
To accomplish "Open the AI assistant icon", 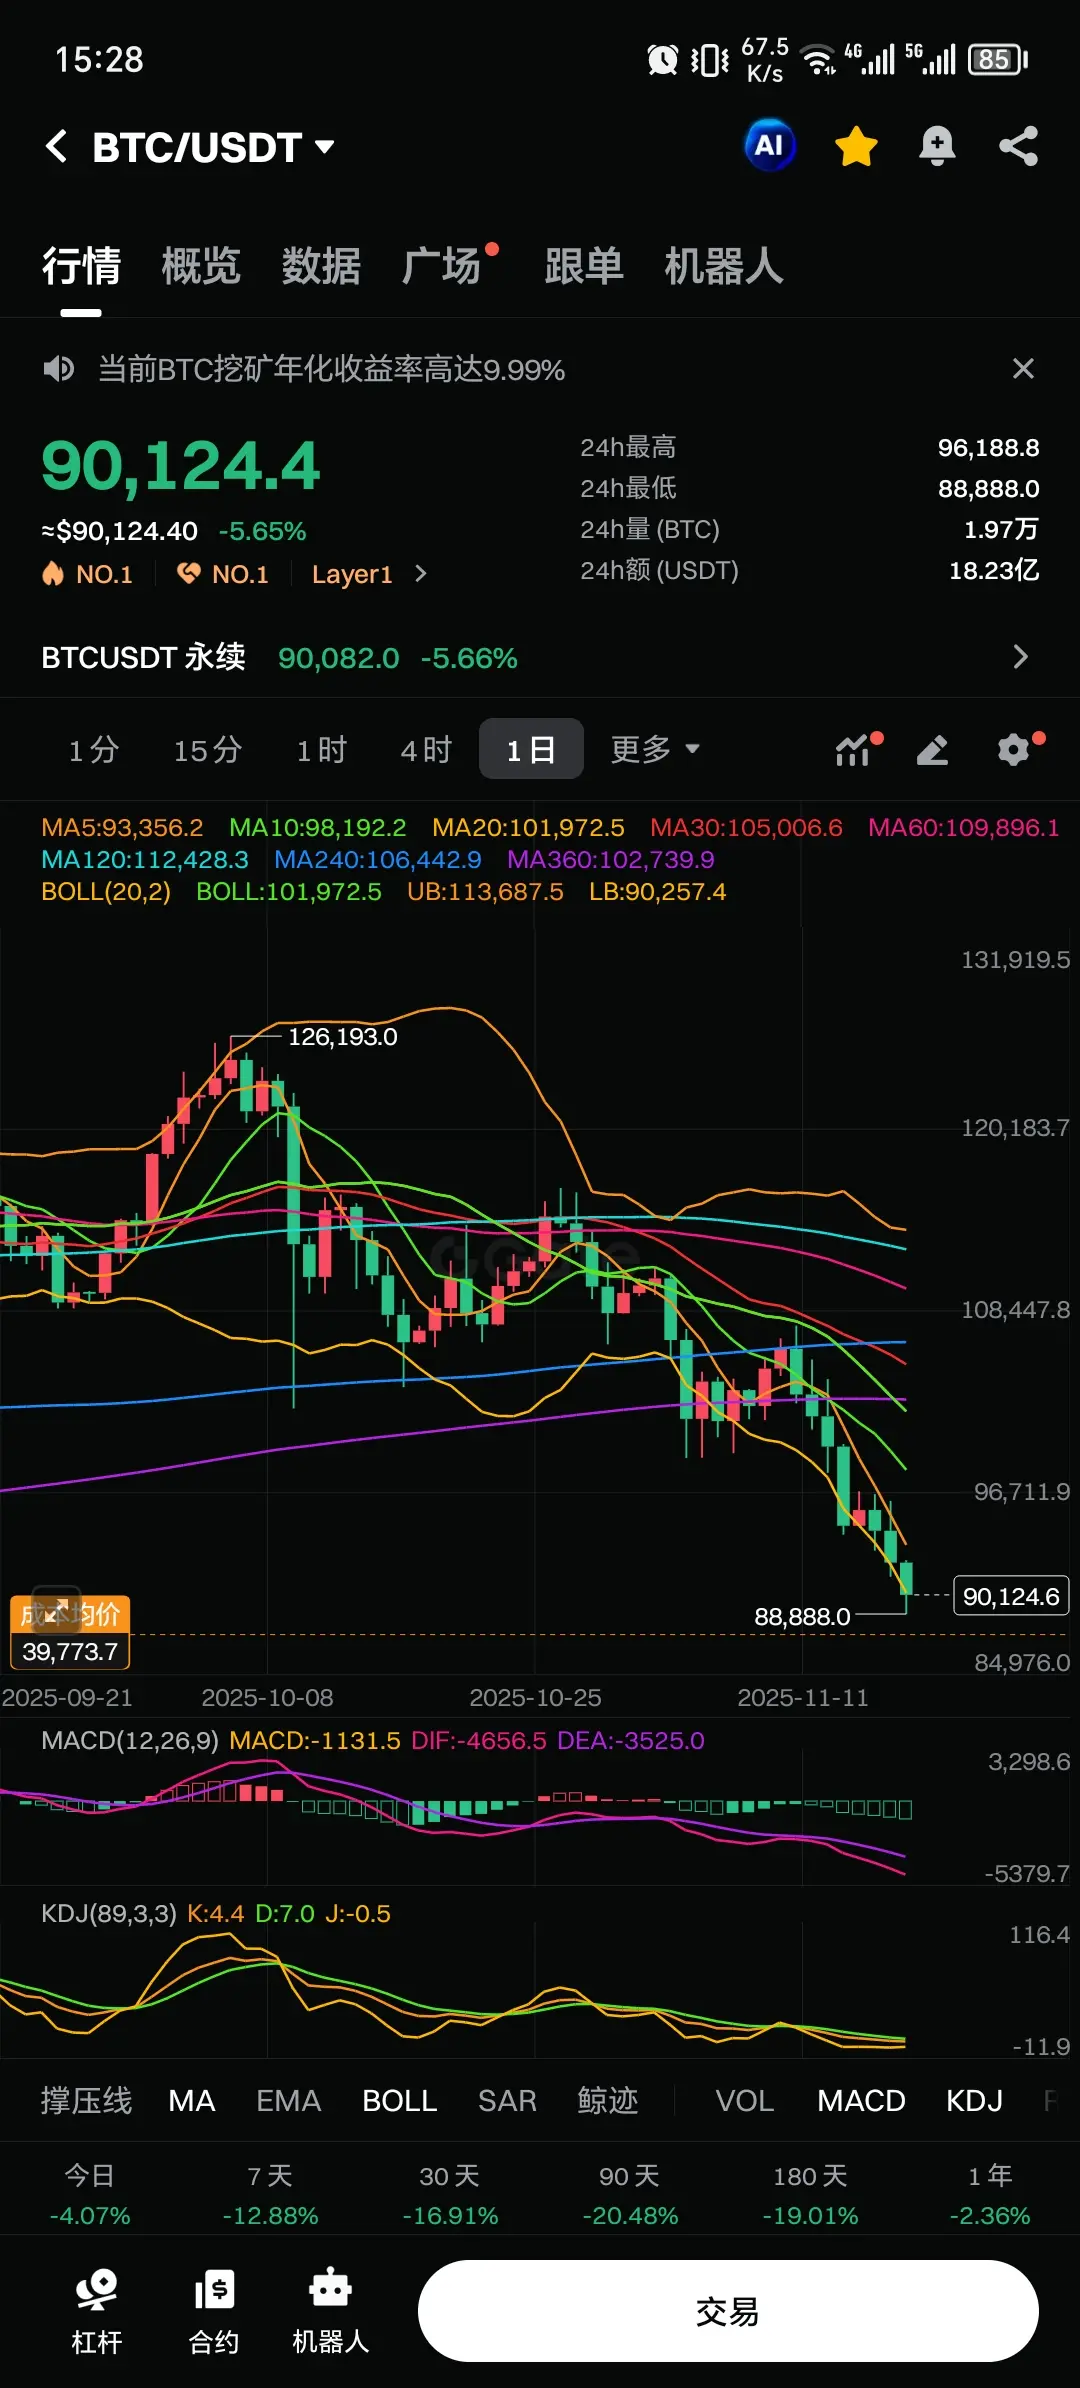I will 769,146.
